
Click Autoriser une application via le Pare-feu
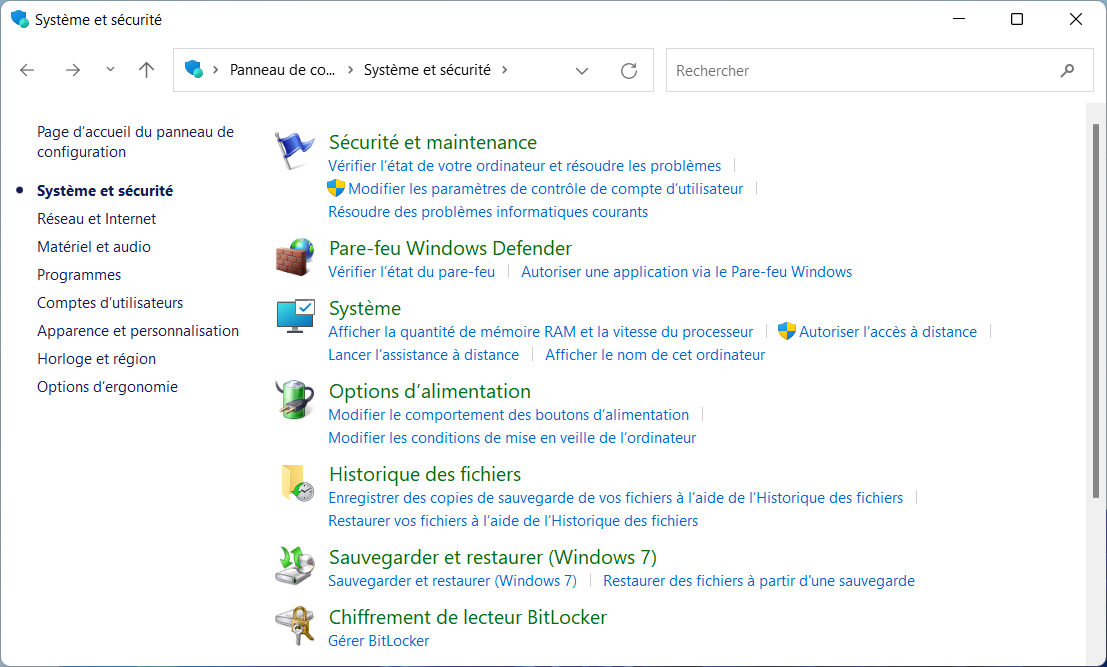click(x=686, y=272)
